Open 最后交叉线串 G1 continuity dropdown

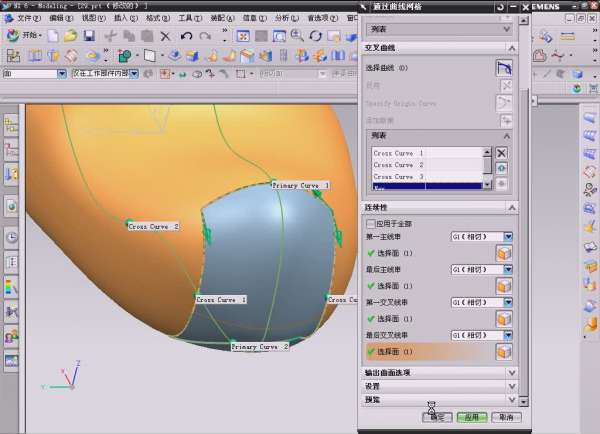click(x=508, y=334)
